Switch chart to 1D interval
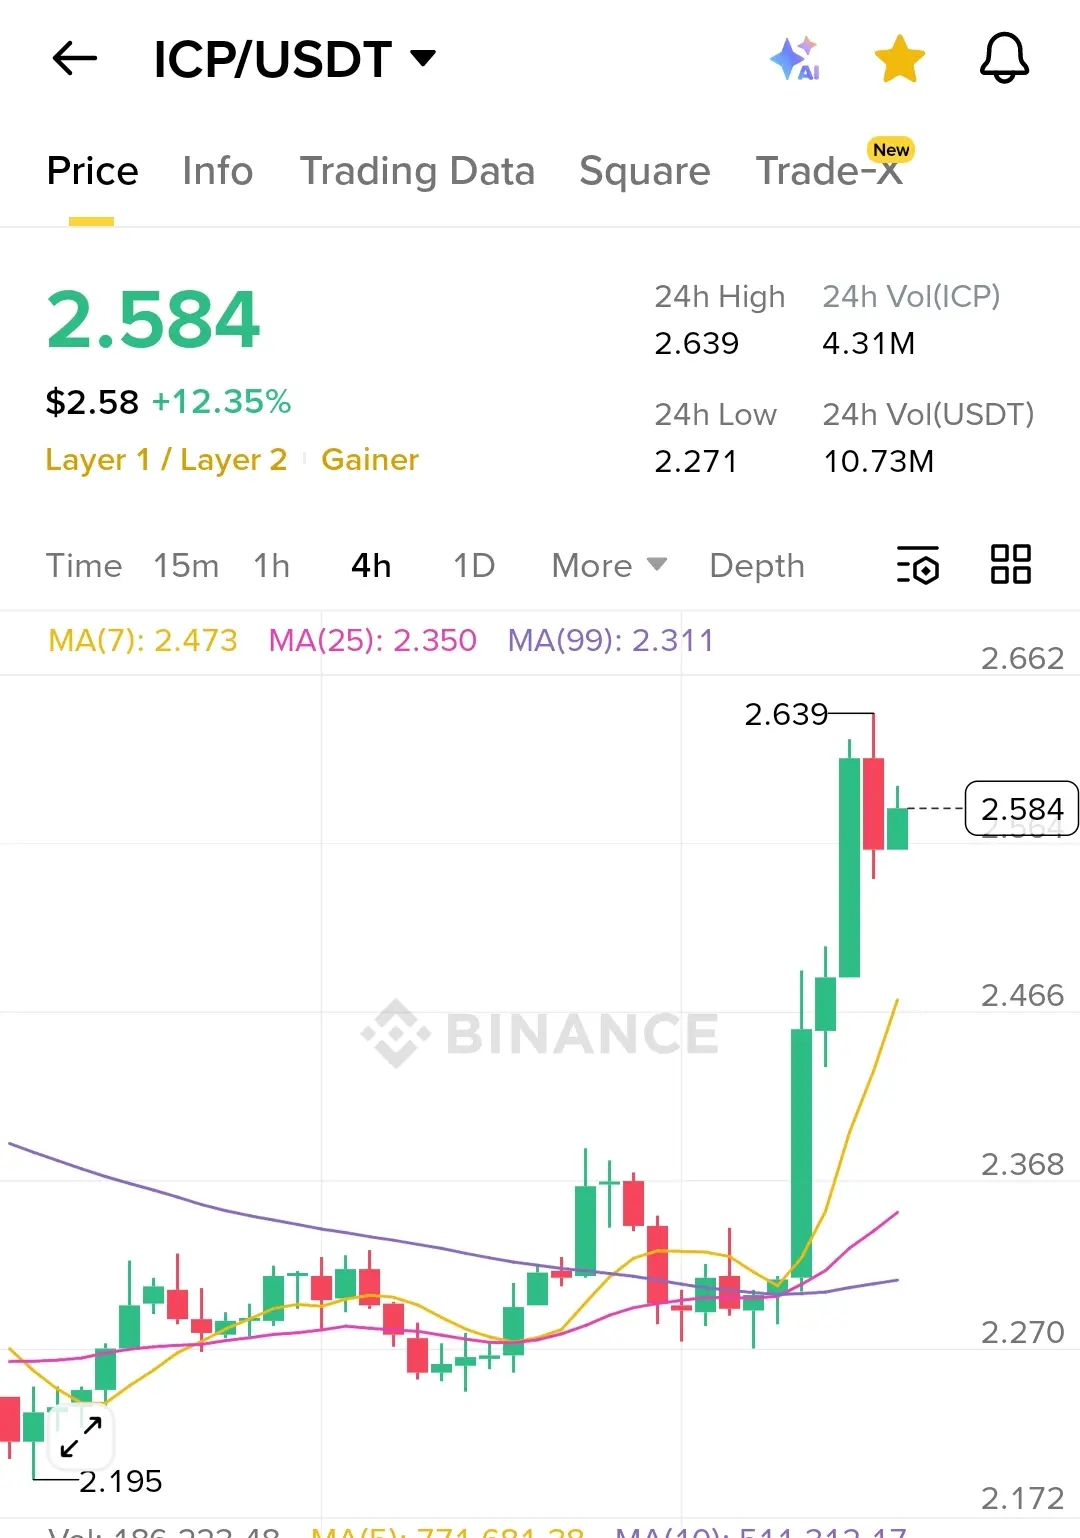 (474, 565)
